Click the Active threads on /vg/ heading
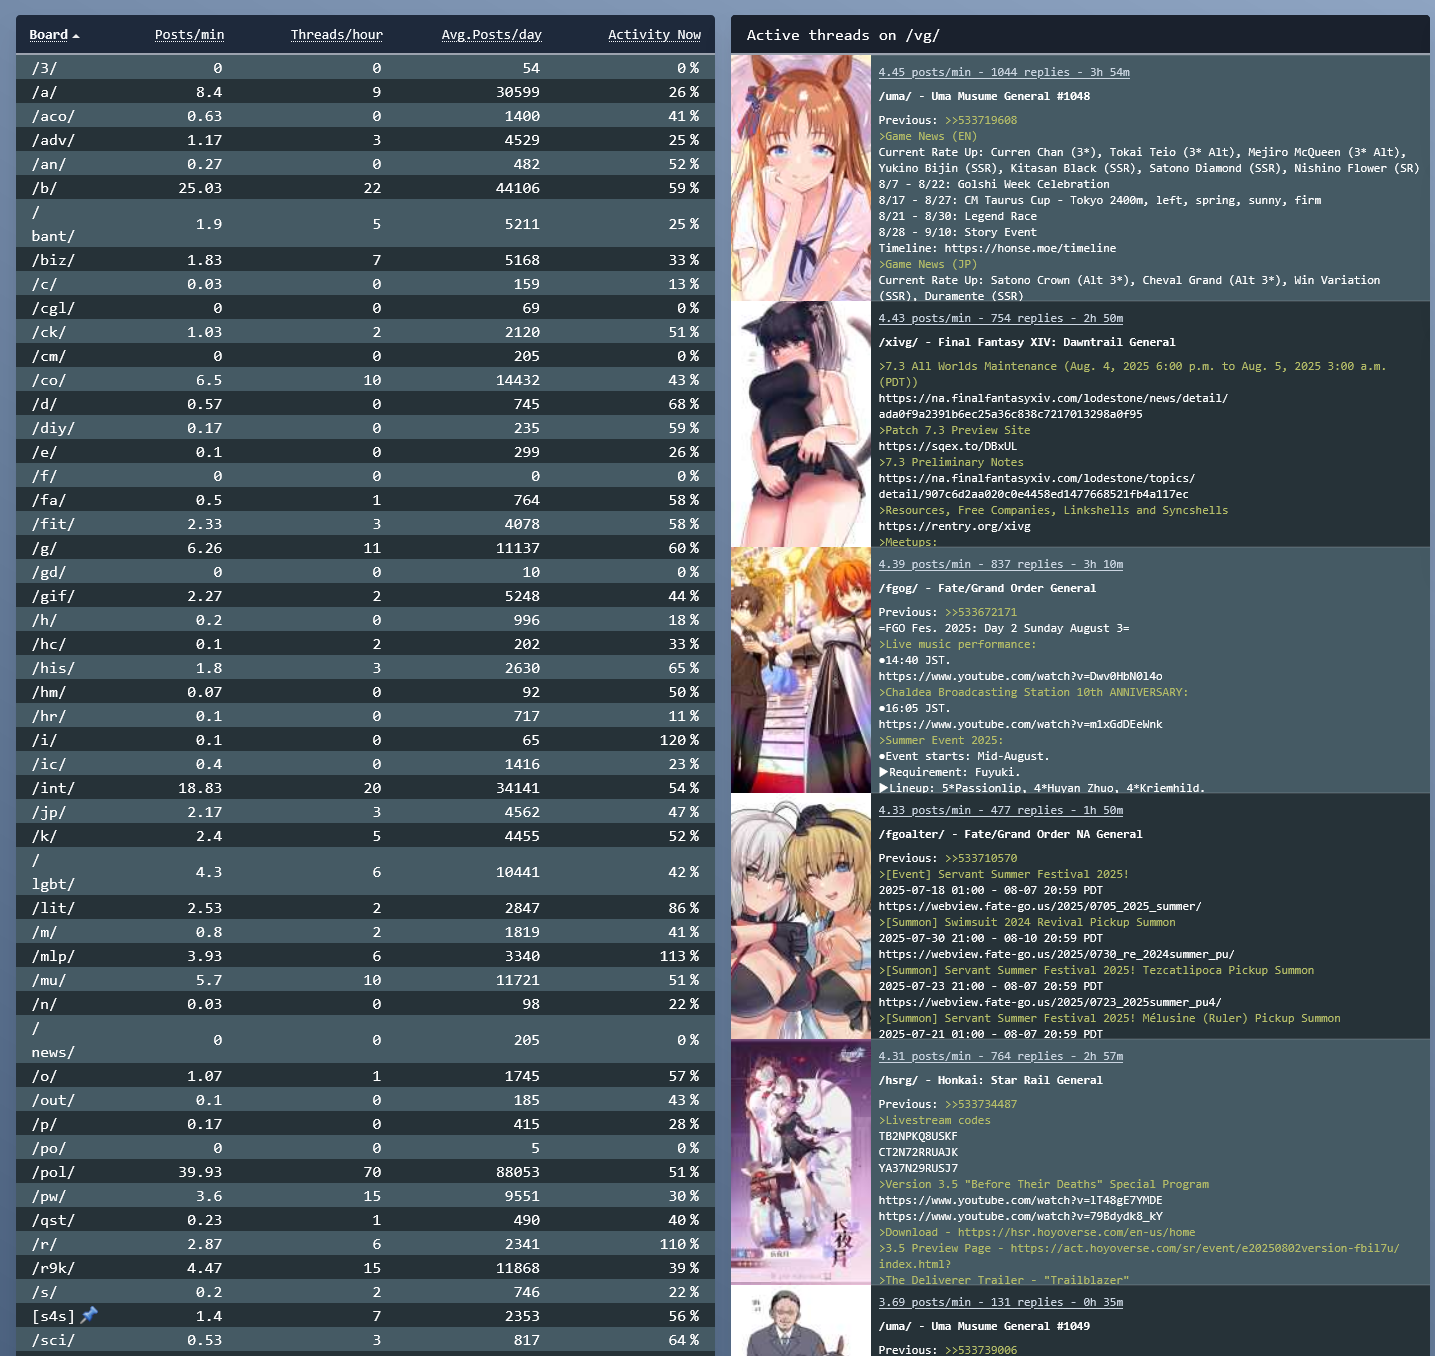Image resolution: width=1435 pixels, height=1356 pixels. click(x=843, y=35)
